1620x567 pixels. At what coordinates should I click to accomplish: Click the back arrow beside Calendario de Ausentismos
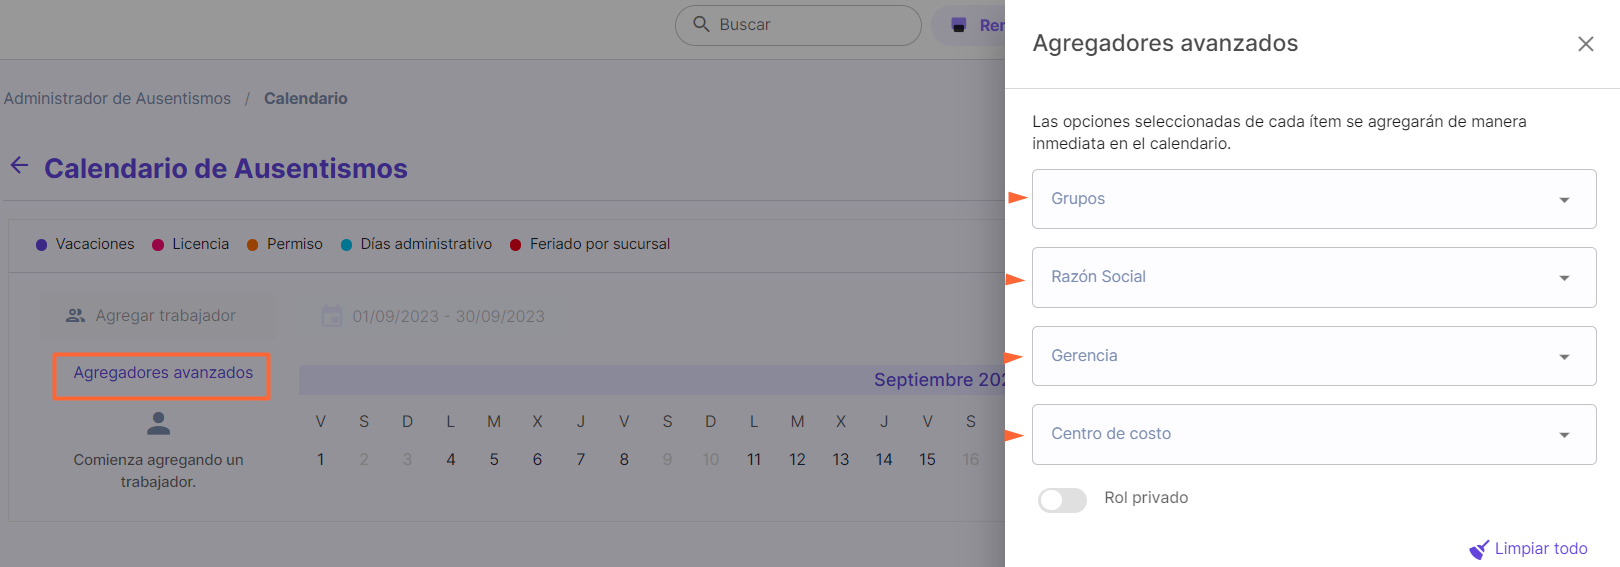(x=19, y=166)
